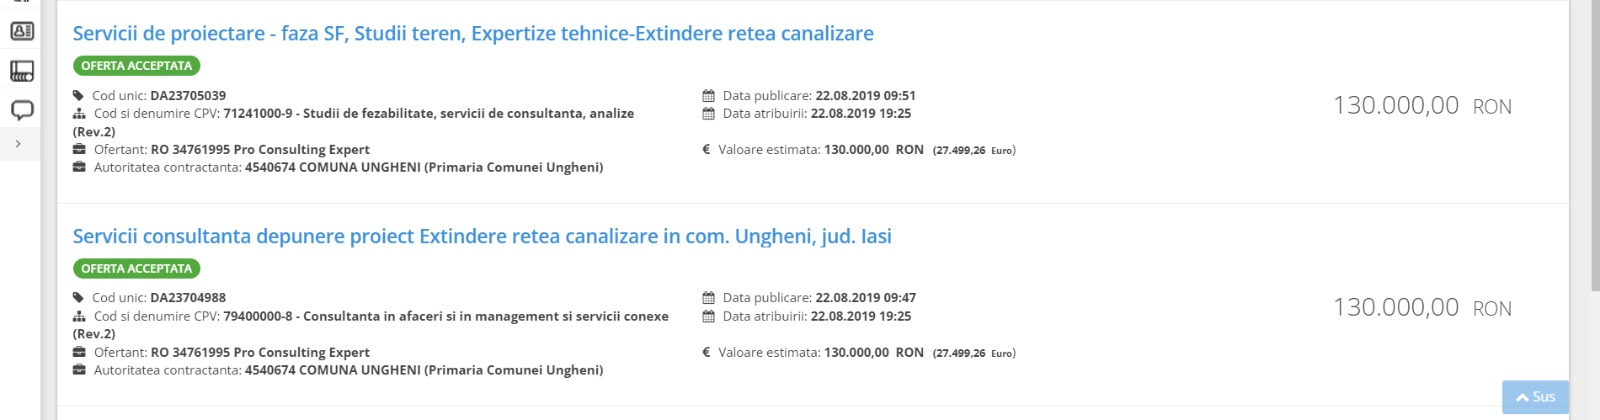Click the tag icon beside DA23704988

[x=78, y=298]
